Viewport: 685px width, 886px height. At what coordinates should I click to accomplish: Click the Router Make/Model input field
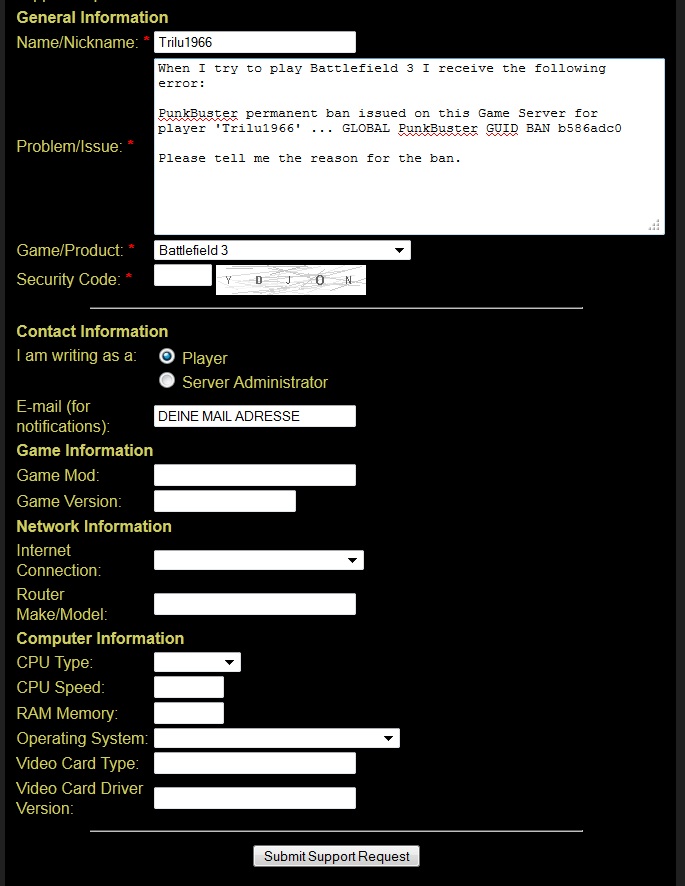pyautogui.click(x=255, y=604)
